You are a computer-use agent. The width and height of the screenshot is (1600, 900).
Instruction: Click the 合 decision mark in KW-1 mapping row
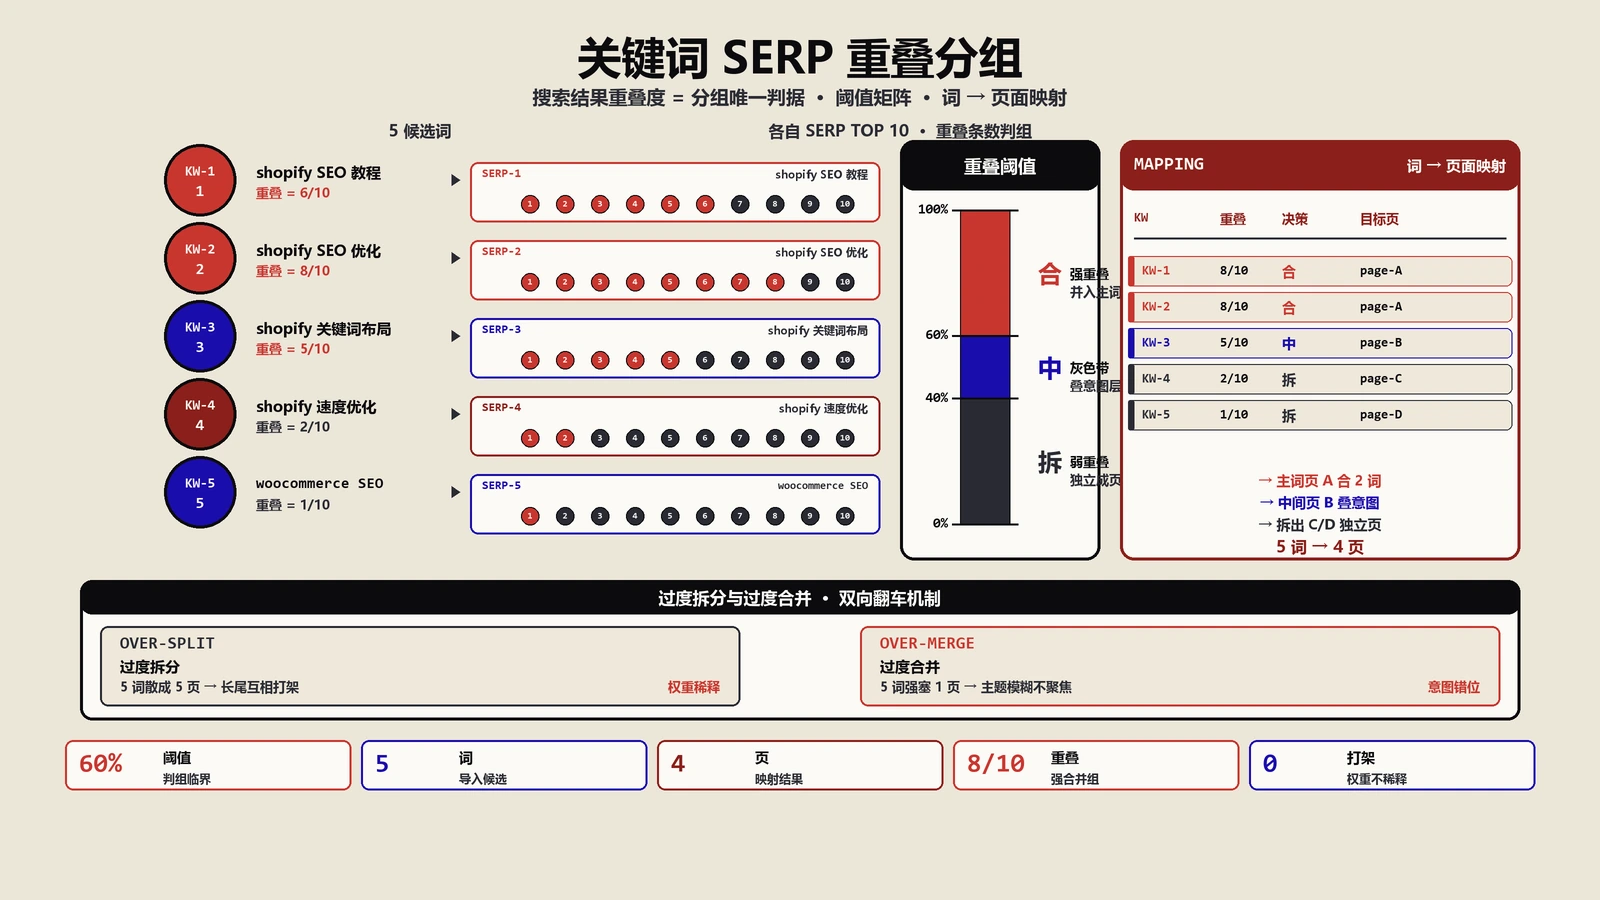click(x=1289, y=271)
